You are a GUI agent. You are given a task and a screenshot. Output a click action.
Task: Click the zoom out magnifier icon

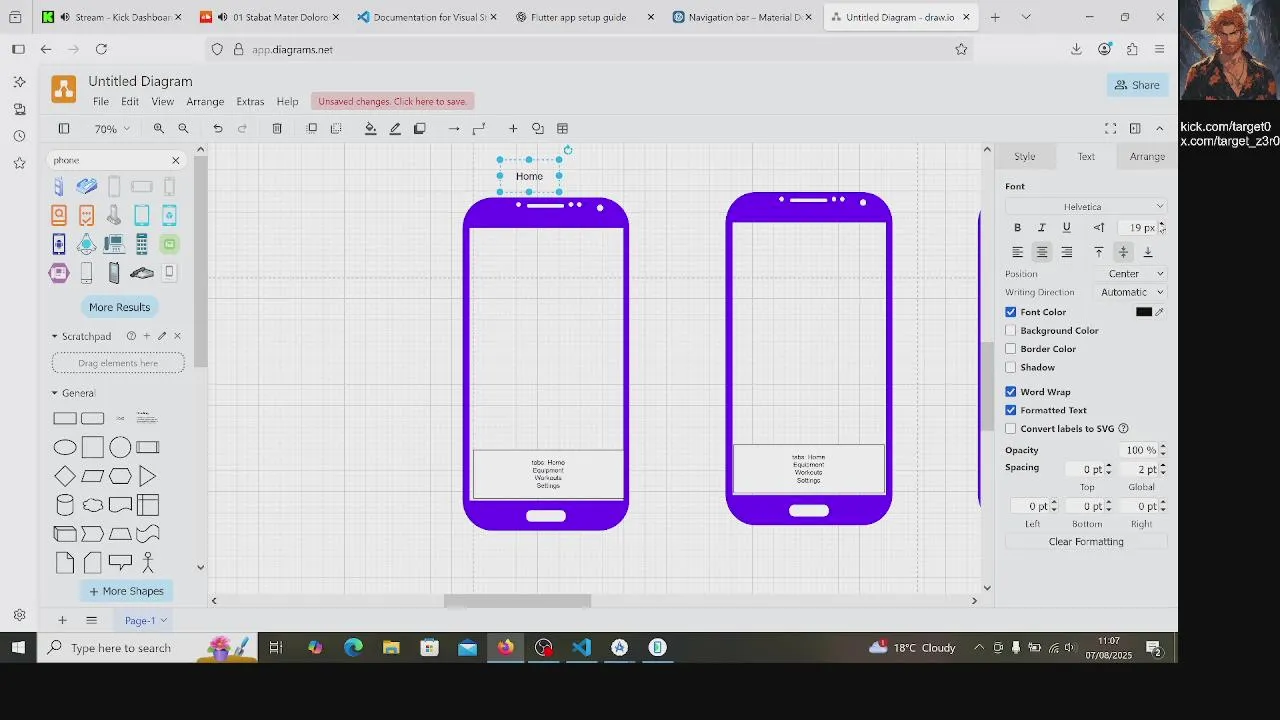(x=183, y=128)
